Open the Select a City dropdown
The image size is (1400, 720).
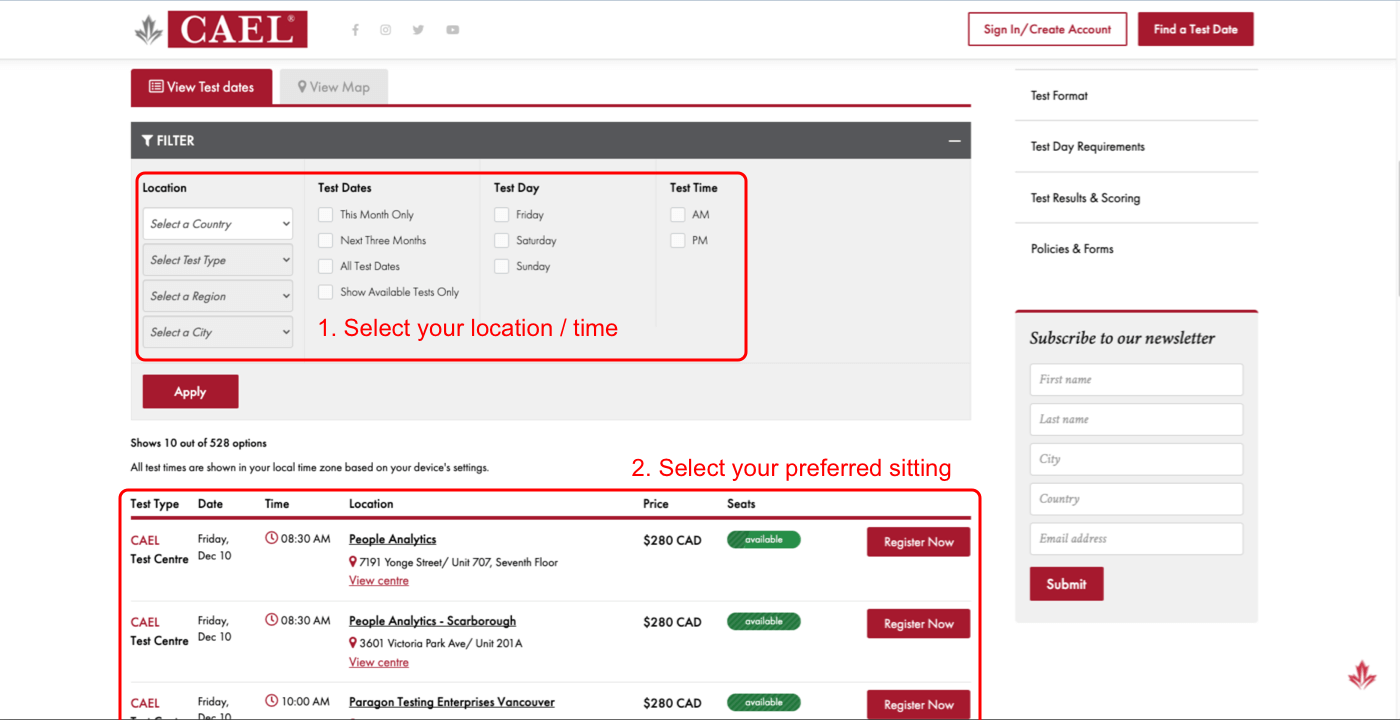pyautogui.click(x=218, y=332)
